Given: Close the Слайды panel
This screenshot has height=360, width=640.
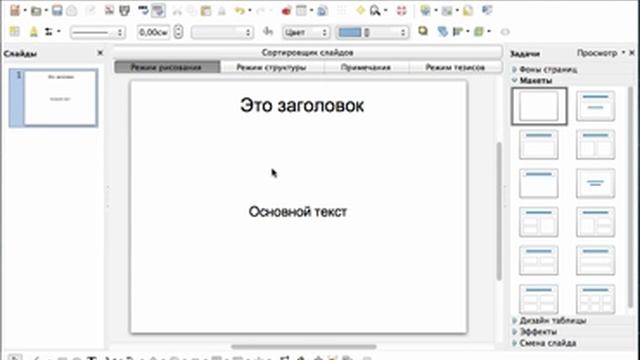Looking at the screenshot, I should pos(100,53).
